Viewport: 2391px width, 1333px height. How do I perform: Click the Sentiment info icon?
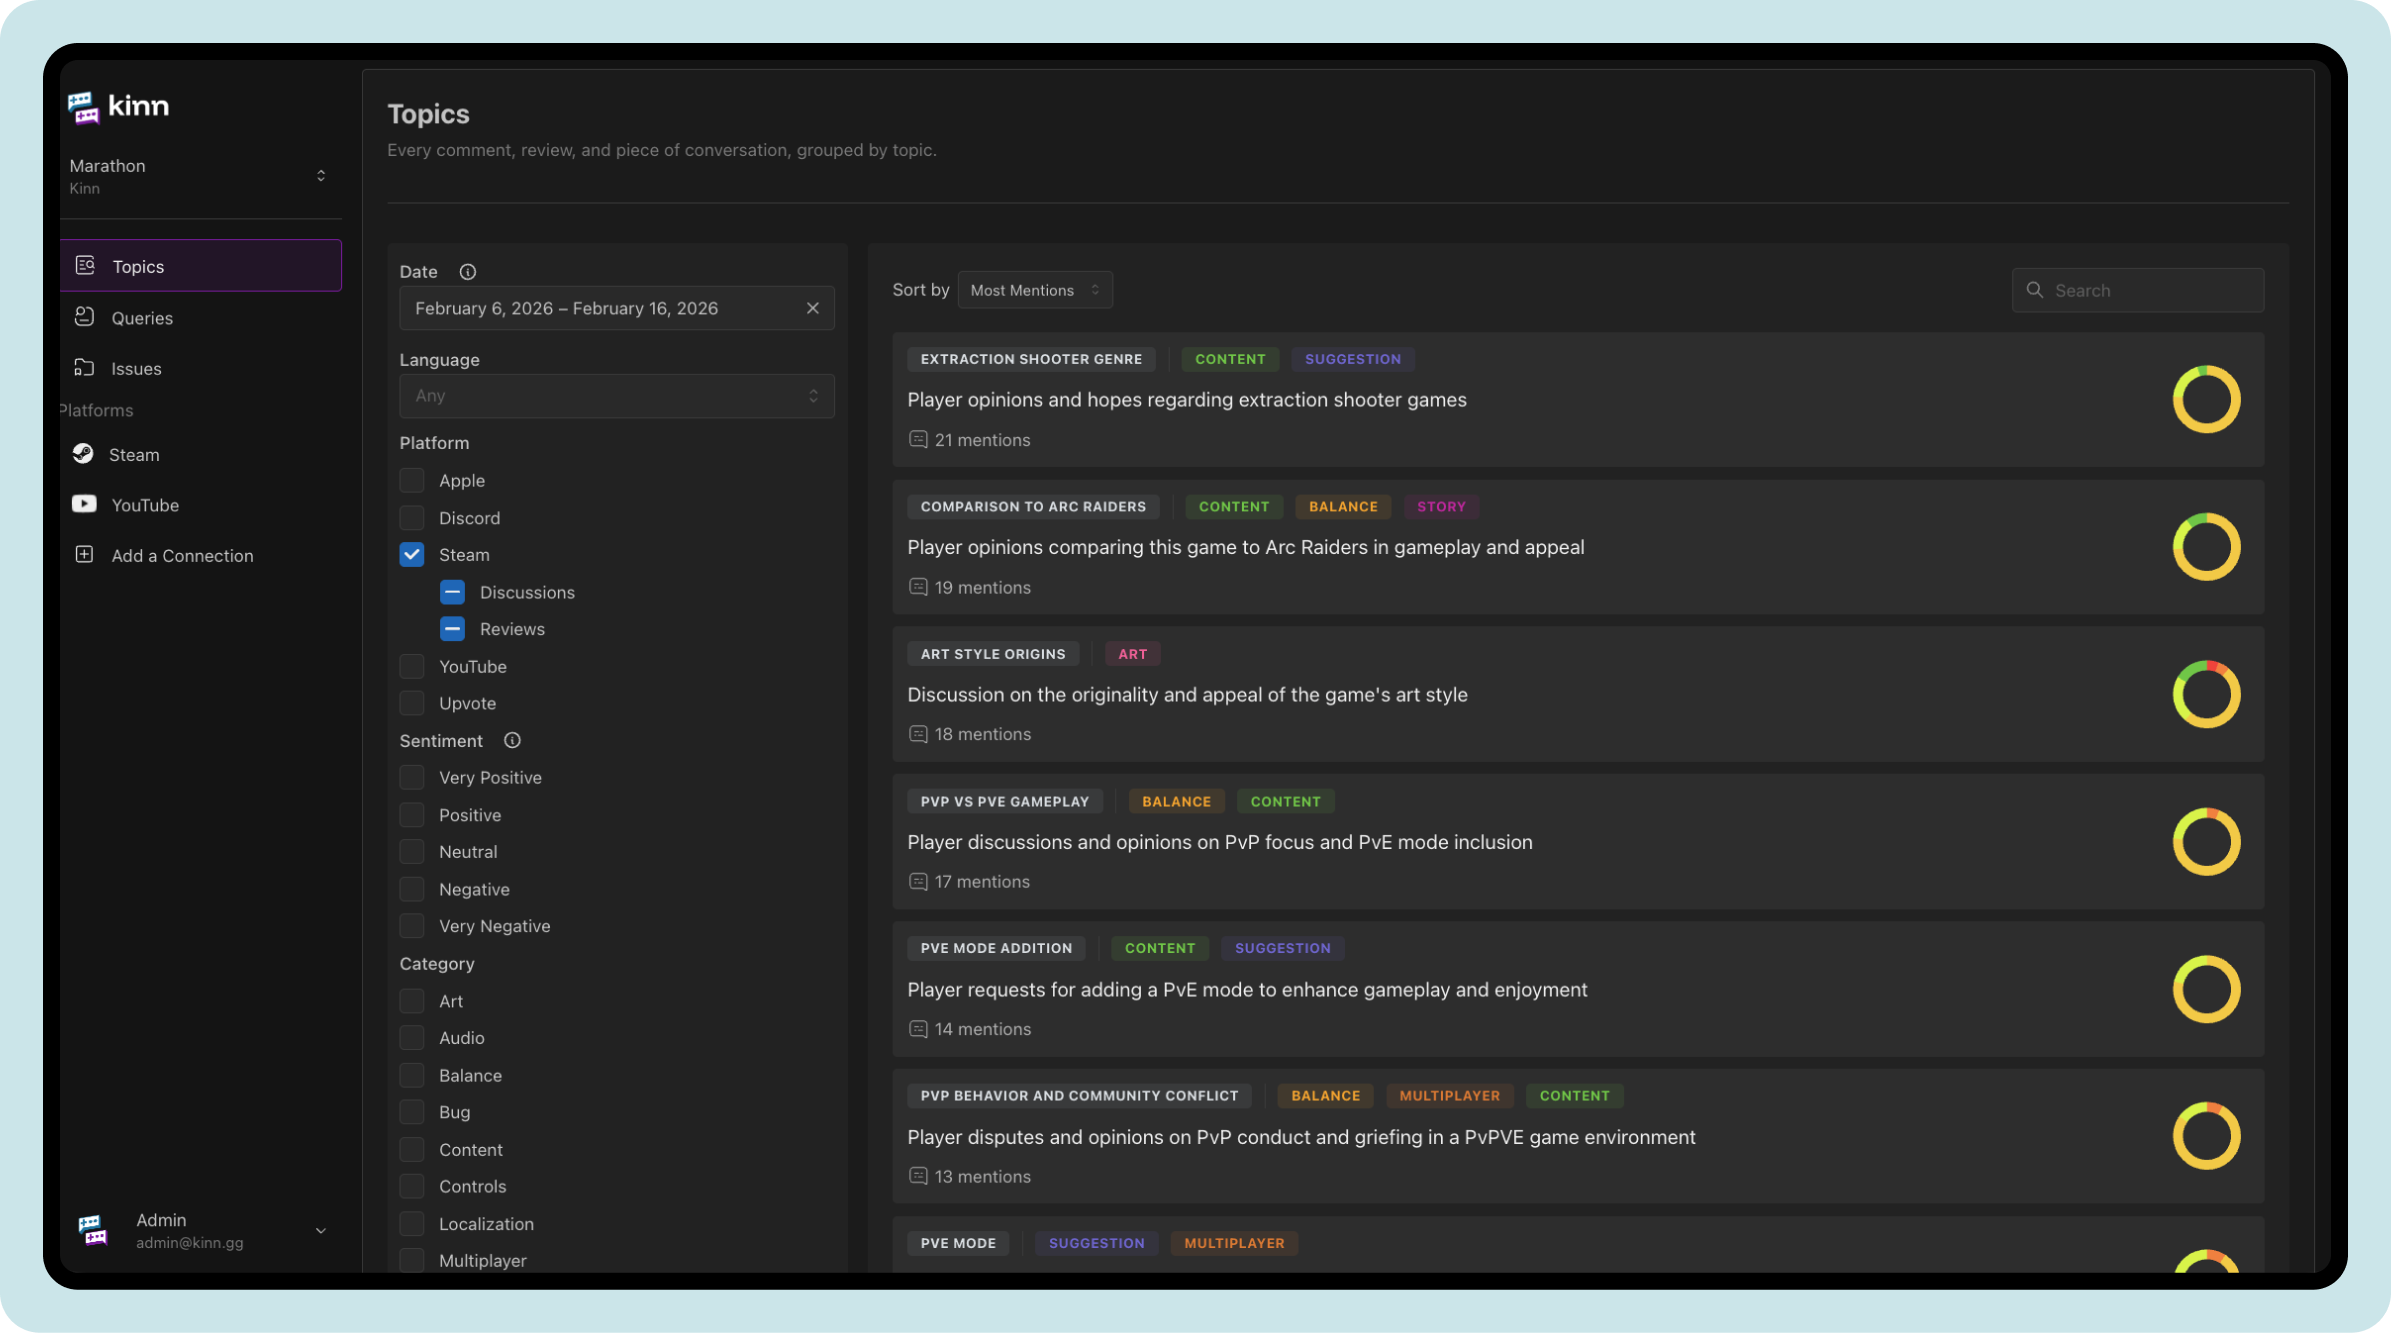(x=512, y=741)
